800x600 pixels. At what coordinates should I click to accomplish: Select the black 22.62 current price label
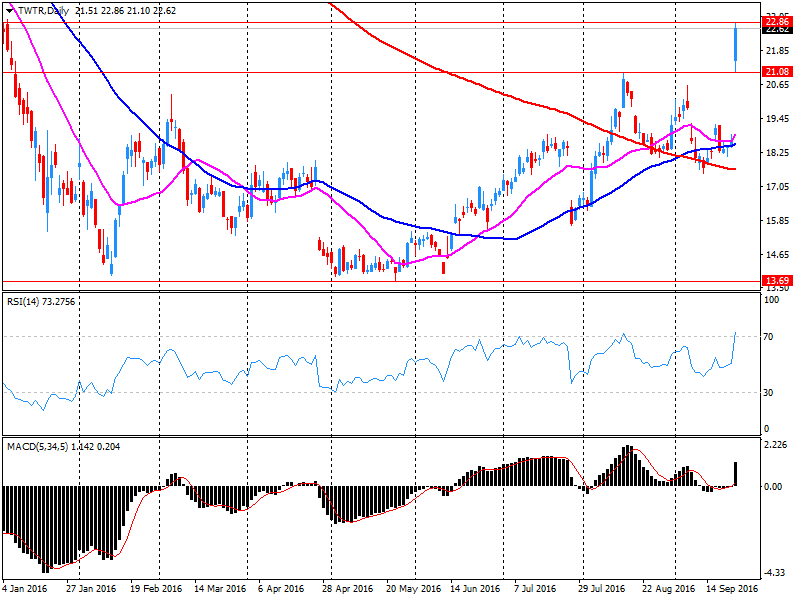(x=777, y=30)
